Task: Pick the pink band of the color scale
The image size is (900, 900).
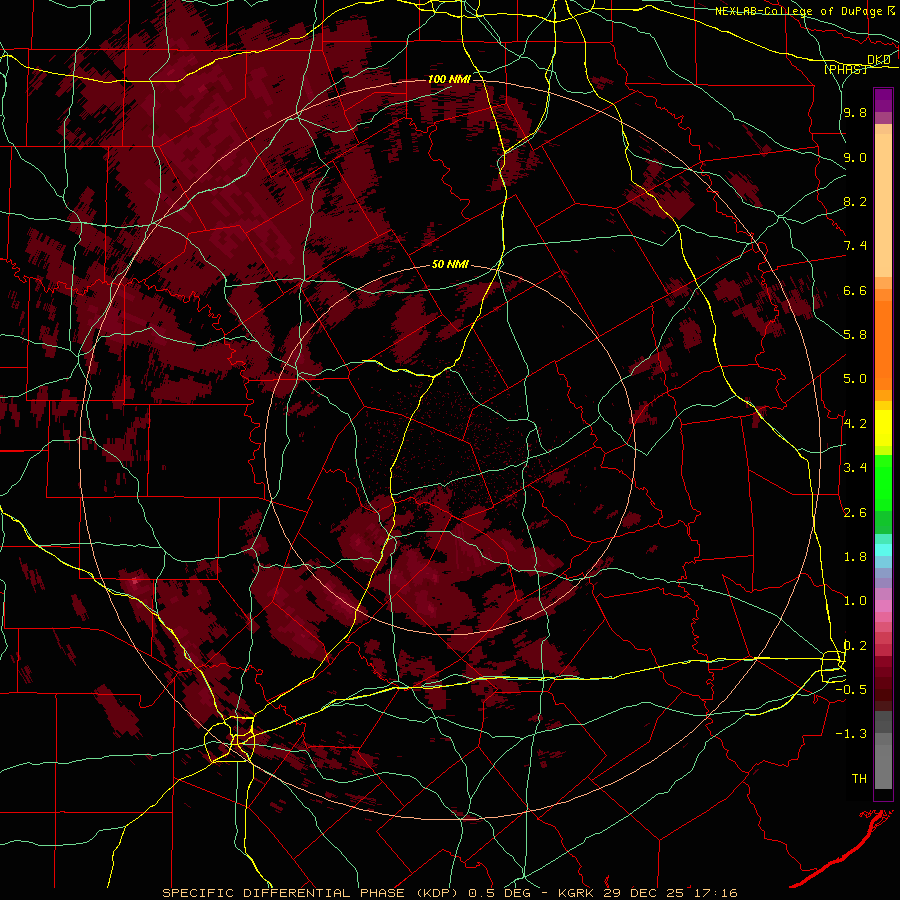Action: pos(883,606)
